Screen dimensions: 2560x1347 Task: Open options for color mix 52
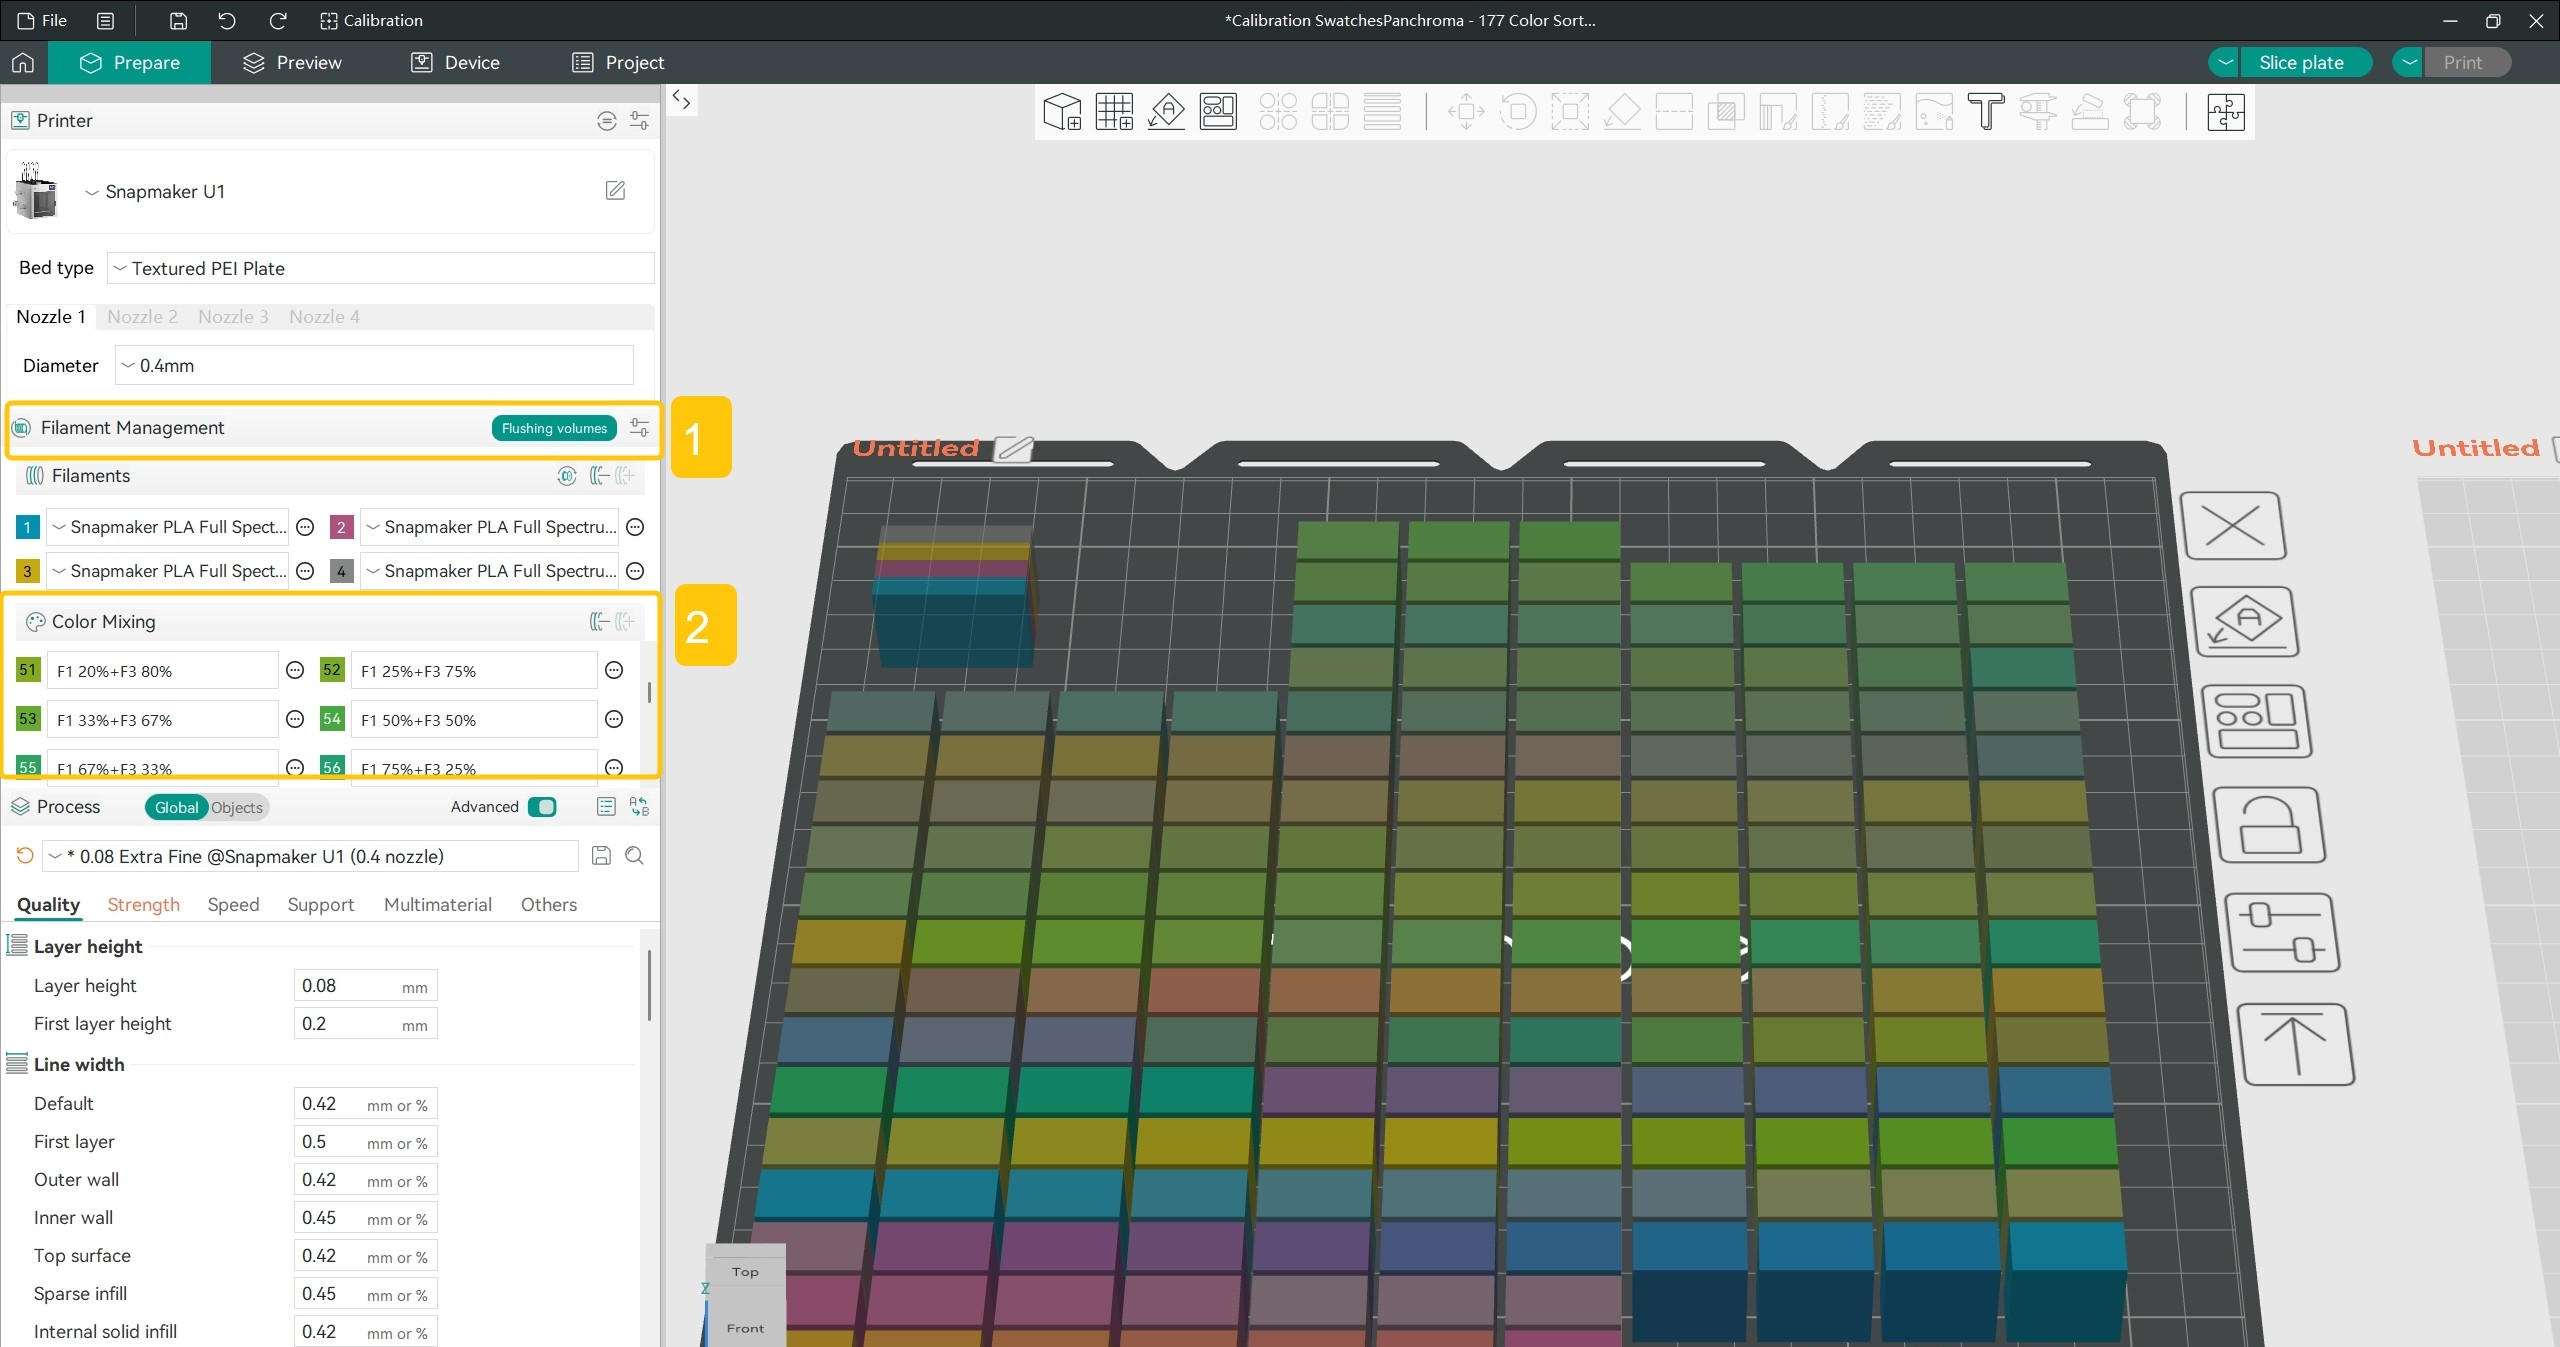(x=614, y=670)
